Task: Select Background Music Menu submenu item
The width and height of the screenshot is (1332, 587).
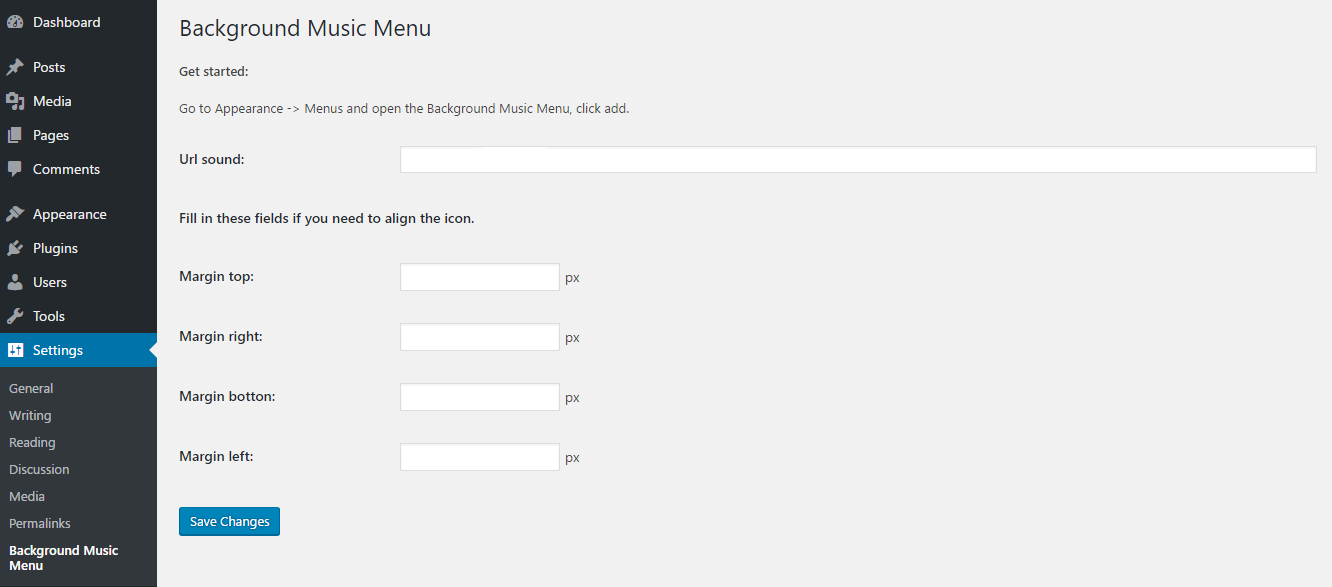Action: coord(63,558)
